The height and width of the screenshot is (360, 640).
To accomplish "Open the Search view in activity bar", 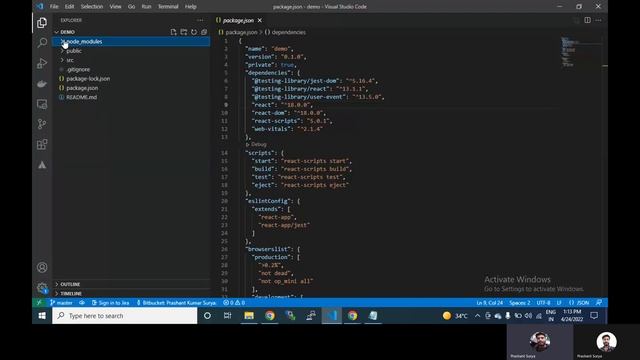I will (x=42, y=42).
